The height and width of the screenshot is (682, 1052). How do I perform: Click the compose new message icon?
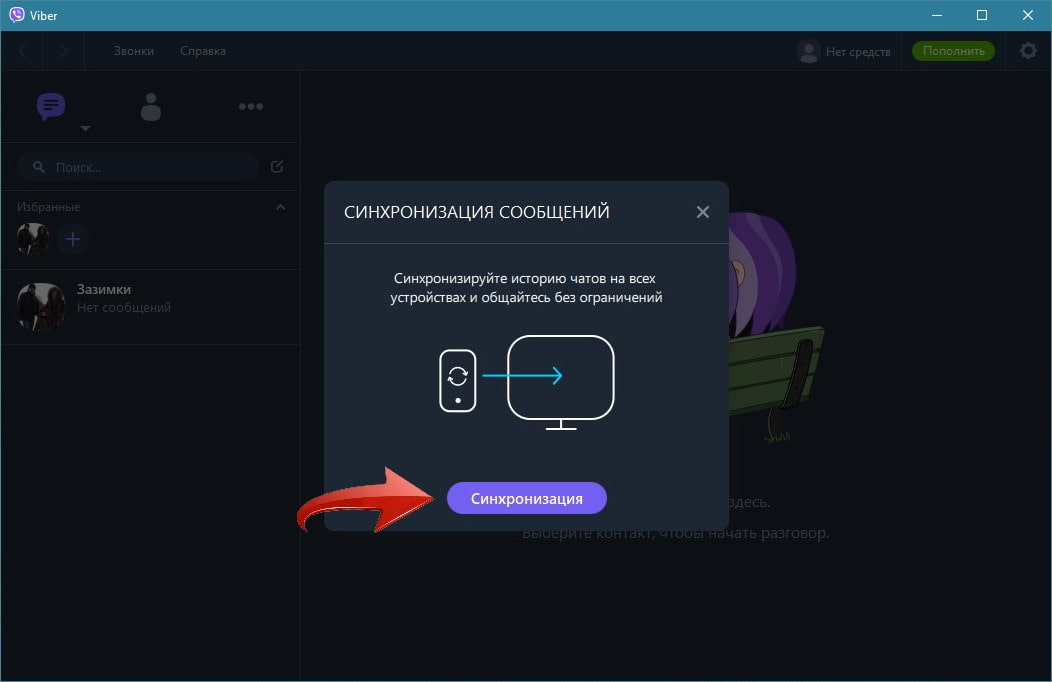[x=277, y=167]
